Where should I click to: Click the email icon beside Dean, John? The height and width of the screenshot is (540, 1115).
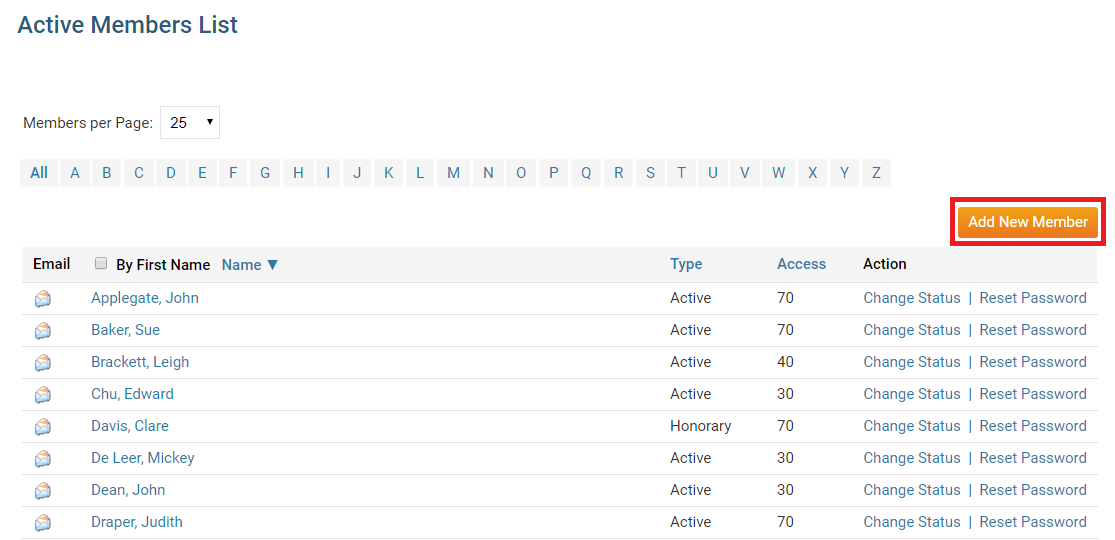point(42,491)
